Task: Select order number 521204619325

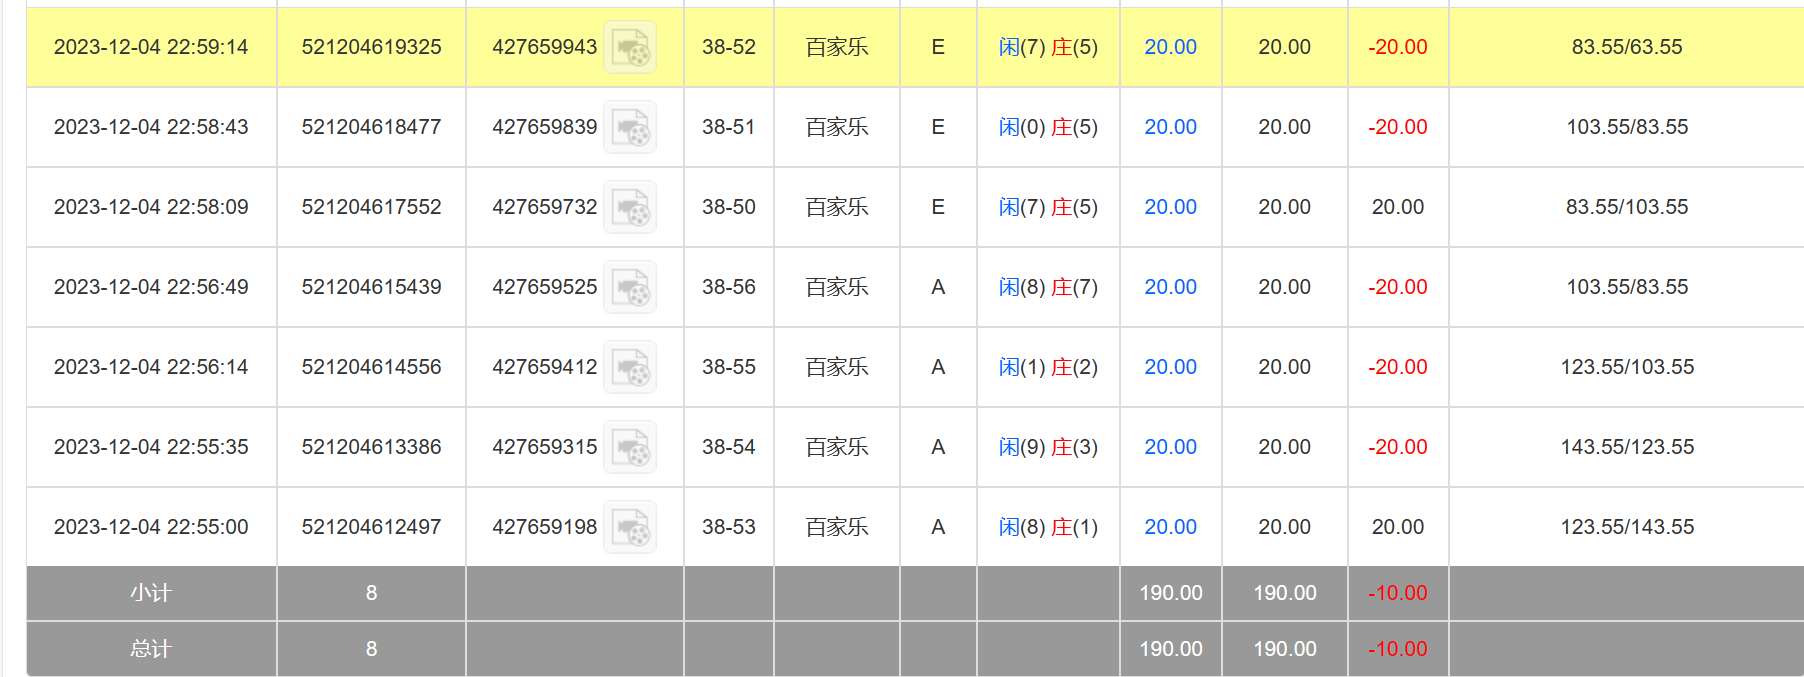Action: click(x=371, y=47)
